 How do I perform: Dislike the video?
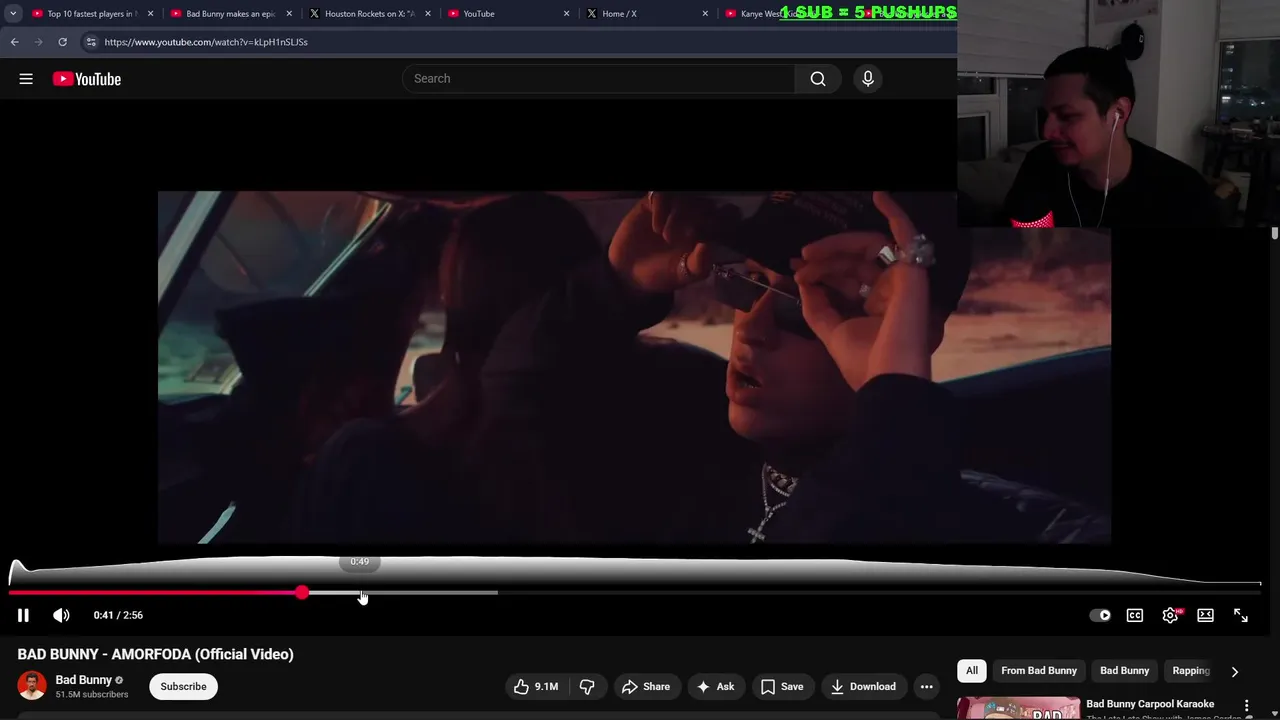pos(587,686)
